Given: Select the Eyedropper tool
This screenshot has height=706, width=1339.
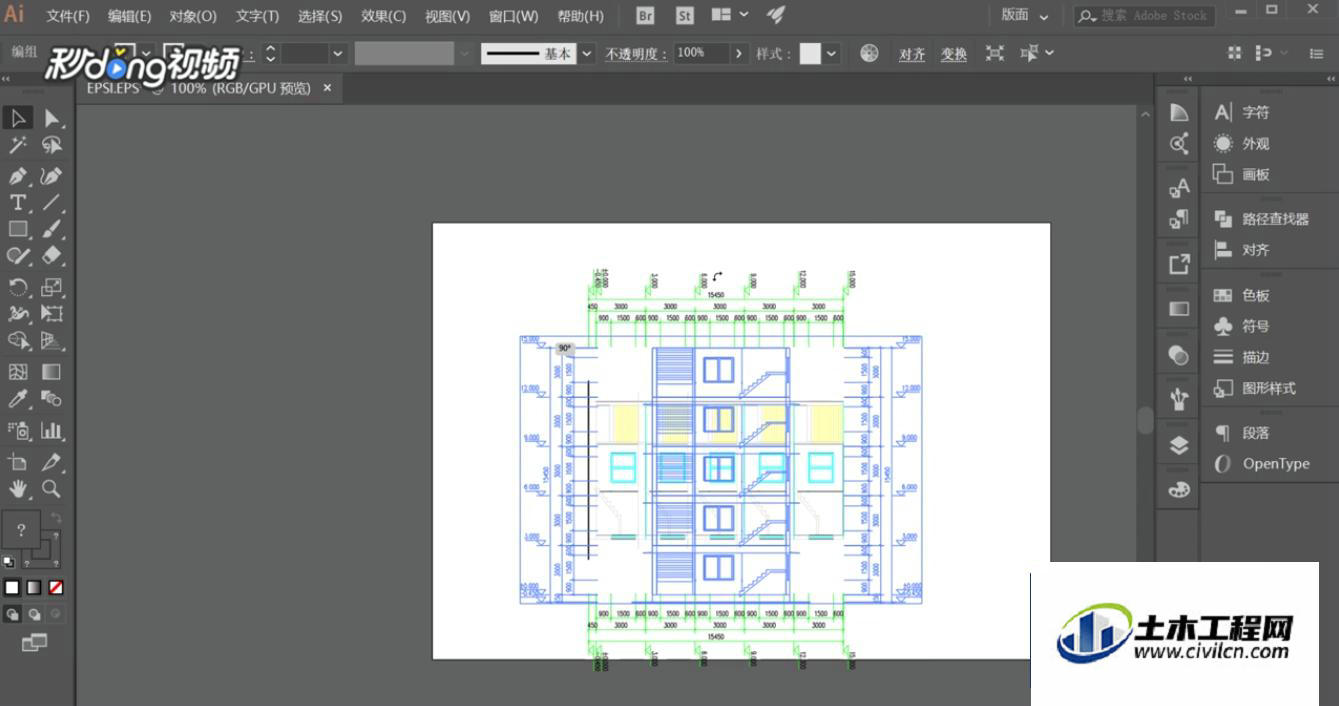Looking at the screenshot, I should [x=18, y=399].
